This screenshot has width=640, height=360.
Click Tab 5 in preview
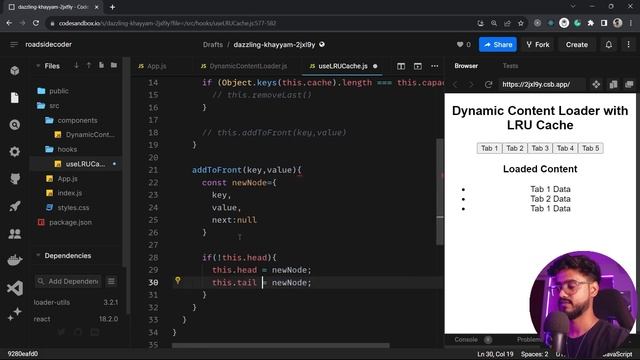click(x=591, y=148)
